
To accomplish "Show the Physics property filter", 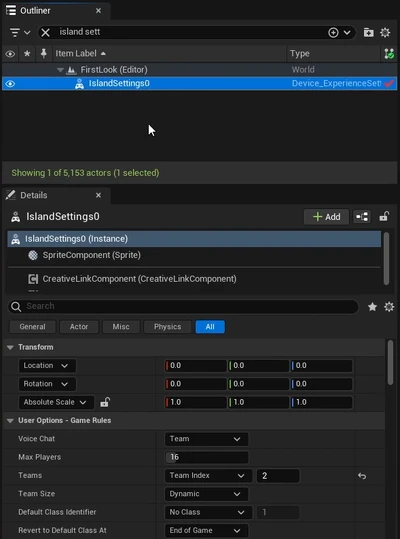I will [x=167, y=327].
